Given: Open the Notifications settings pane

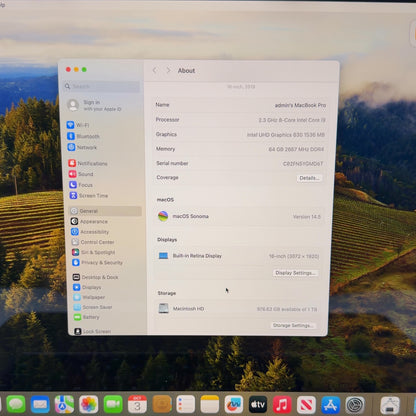Looking at the screenshot, I should coord(88,163).
